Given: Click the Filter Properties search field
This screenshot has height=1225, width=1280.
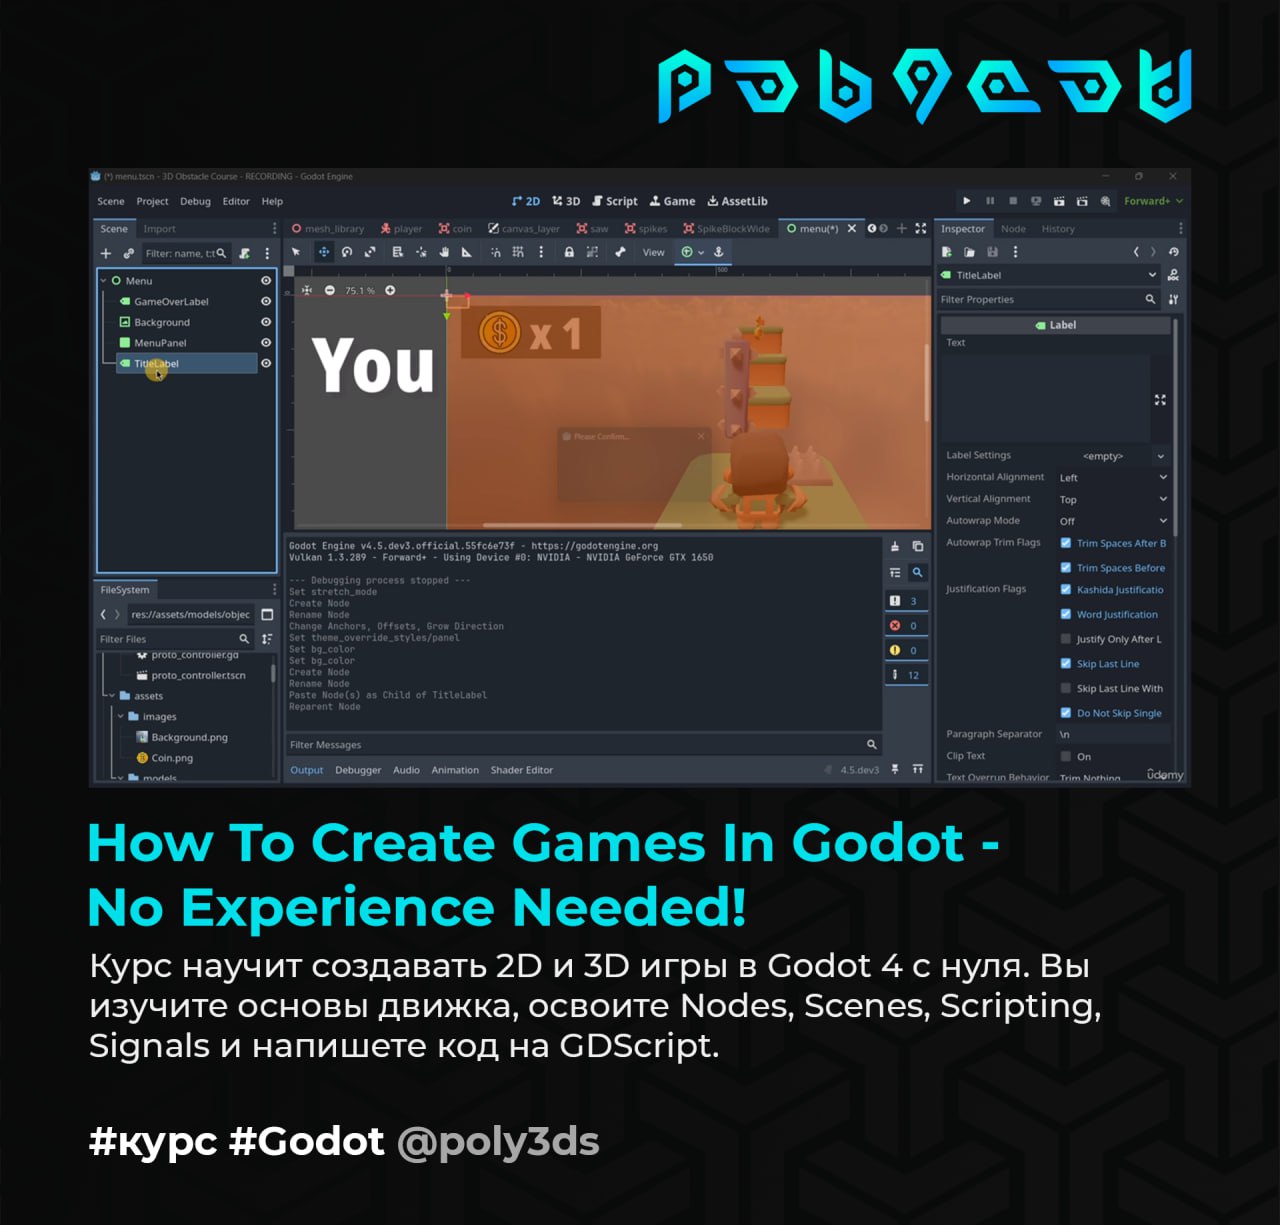Looking at the screenshot, I should tap(1048, 299).
